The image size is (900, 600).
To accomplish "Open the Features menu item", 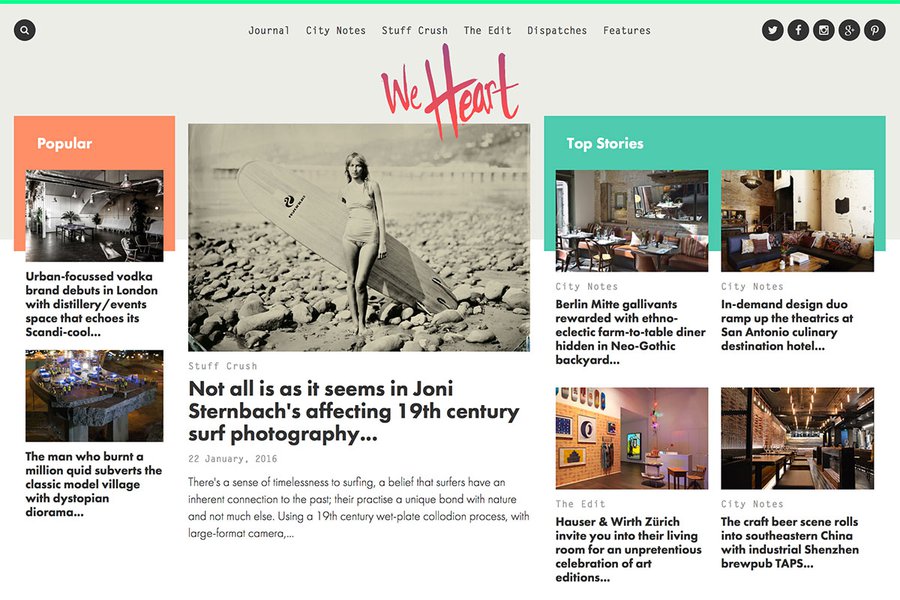I will (627, 30).
